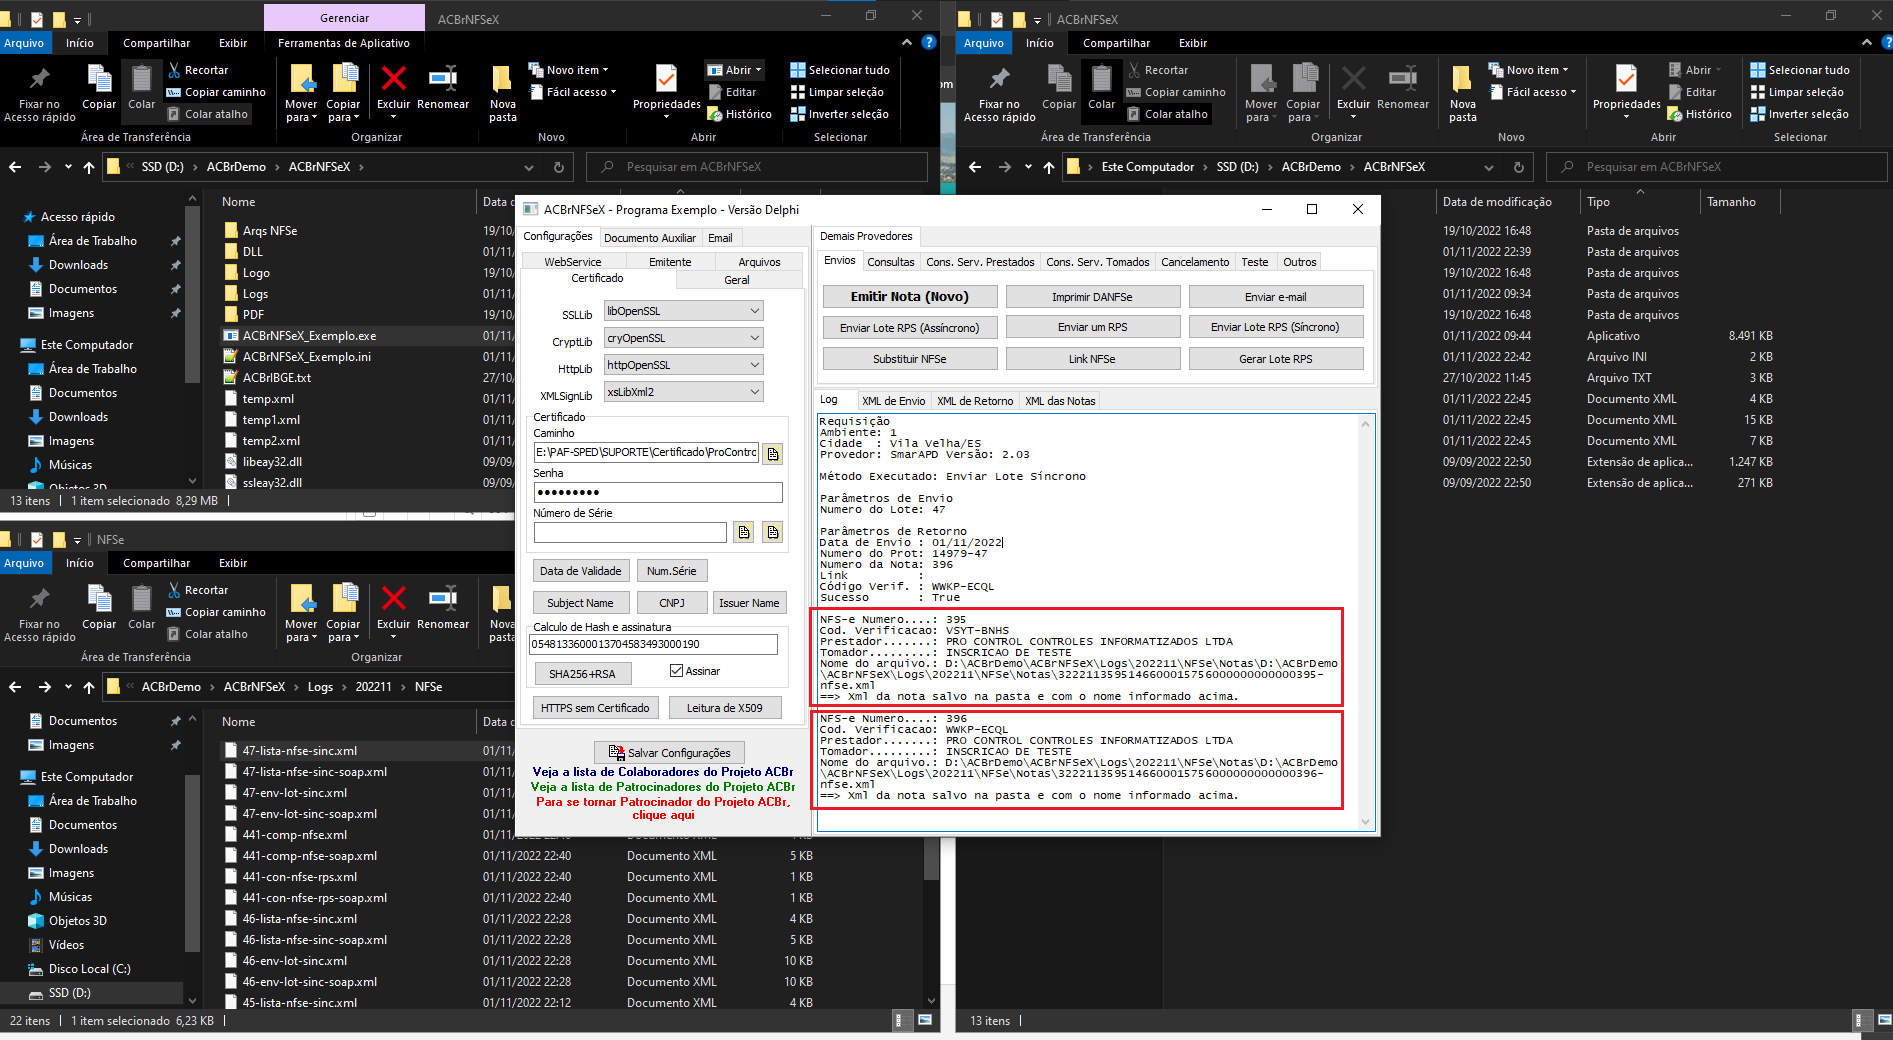The width and height of the screenshot is (1893, 1040).
Task: Click the help question mark icon in top-left Explorer
Action: [928, 42]
